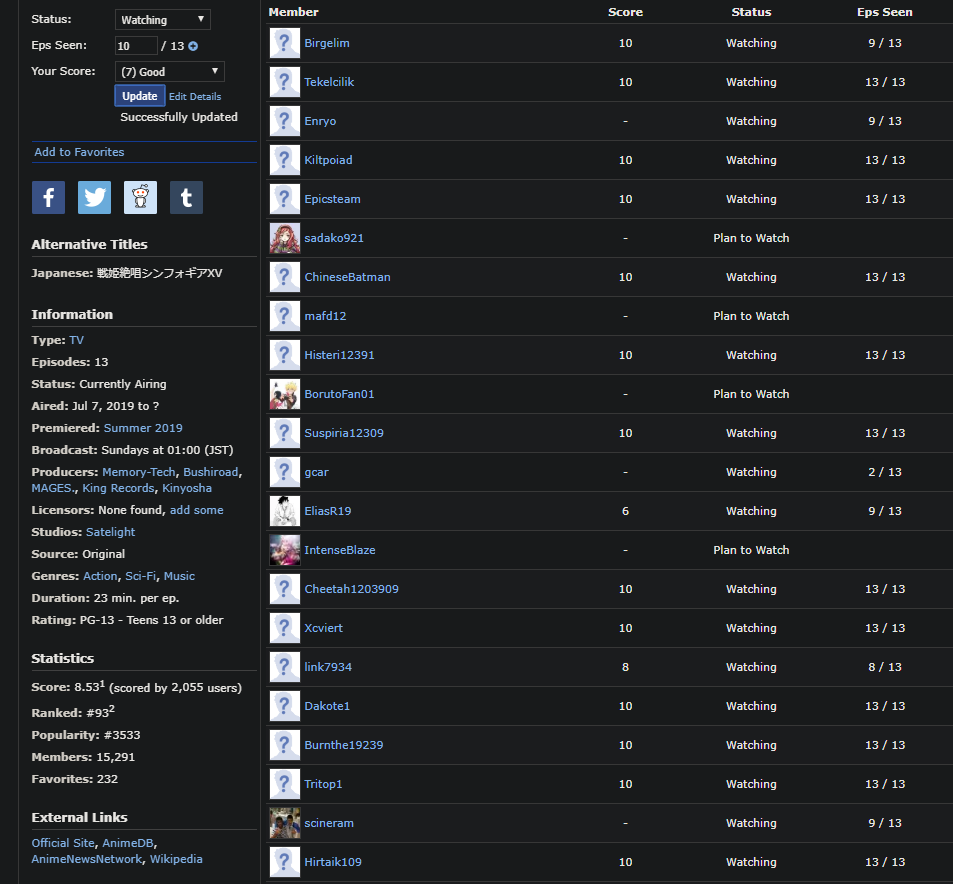Open Burnthe19239 member profile link
The width and height of the screenshot is (953, 884).
pos(343,745)
